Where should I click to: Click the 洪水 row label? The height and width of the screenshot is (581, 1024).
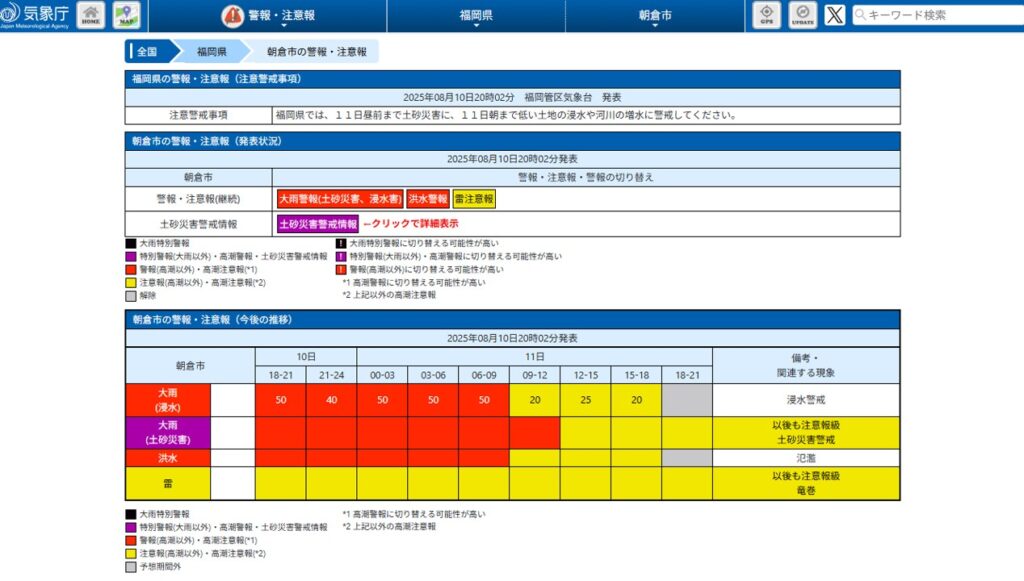tap(168, 458)
